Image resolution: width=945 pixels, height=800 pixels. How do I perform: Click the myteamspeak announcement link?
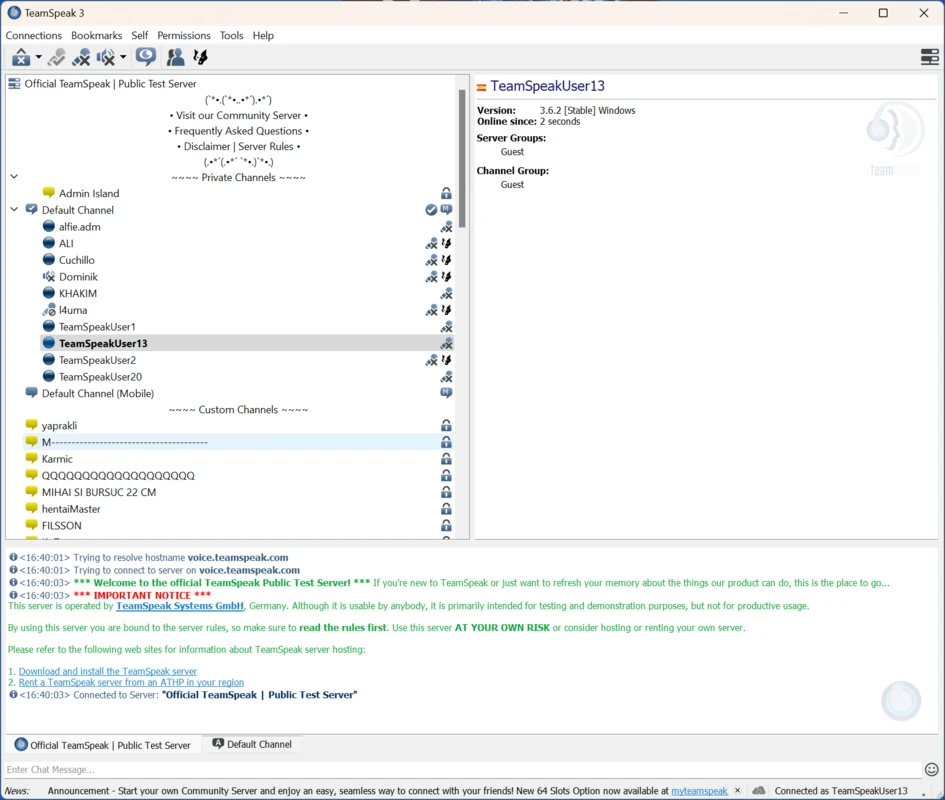(x=698, y=790)
